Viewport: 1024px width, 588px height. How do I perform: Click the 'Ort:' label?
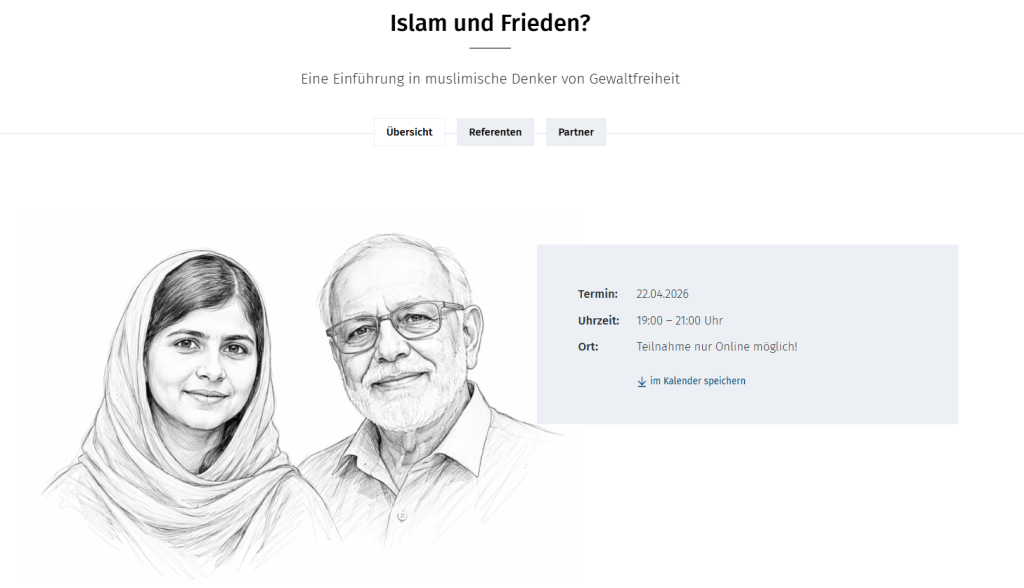tap(588, 347)
